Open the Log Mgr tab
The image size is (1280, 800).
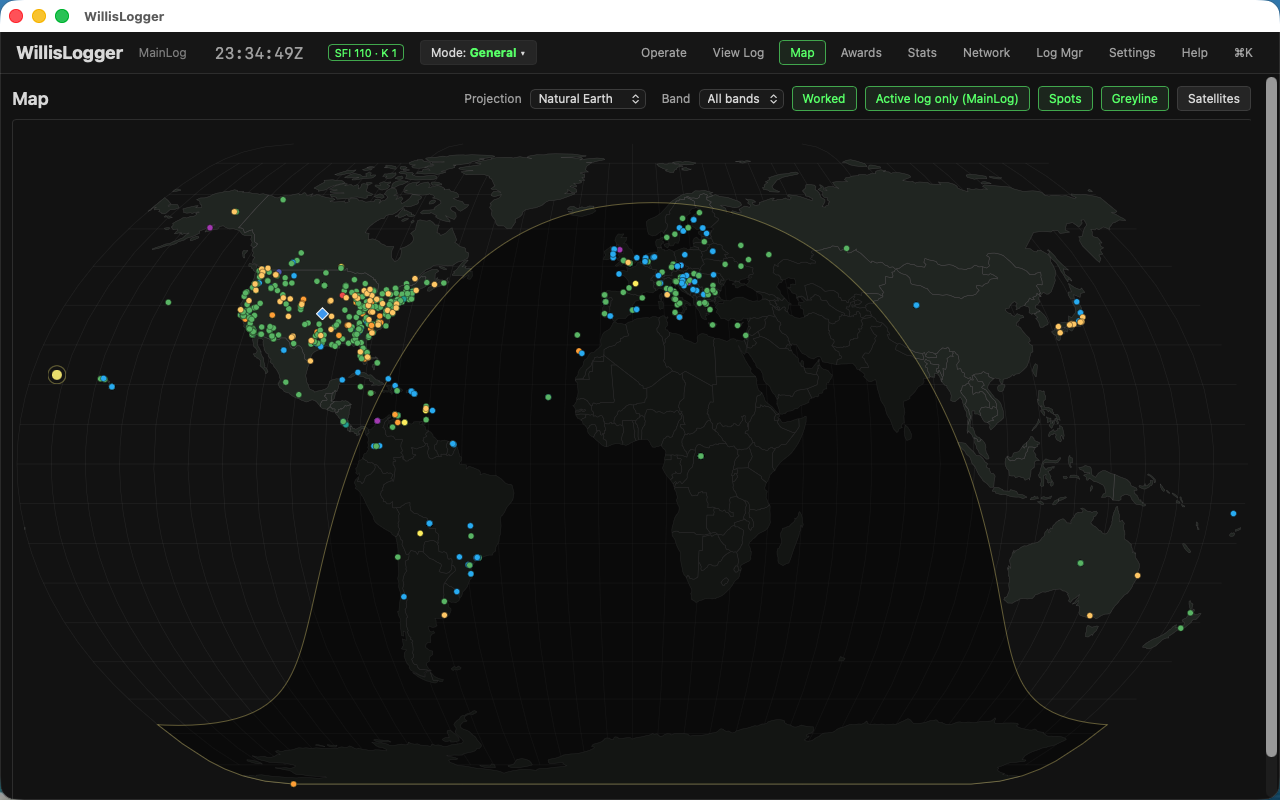(1059, 53)
